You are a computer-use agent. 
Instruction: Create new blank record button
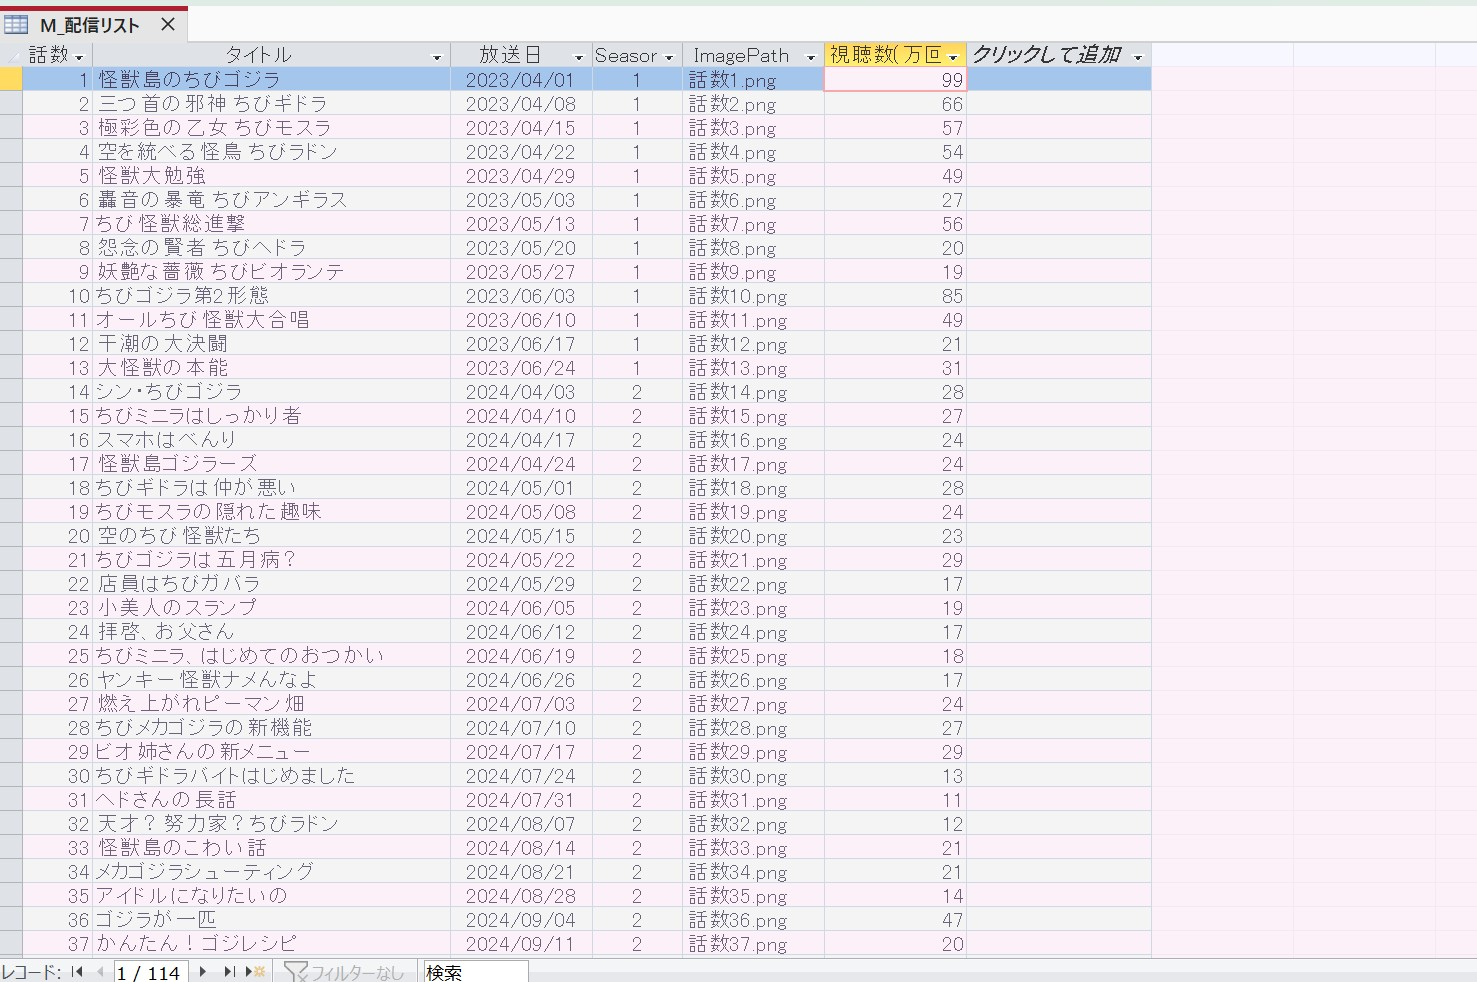pyautogui.click(x=256, y=972)
